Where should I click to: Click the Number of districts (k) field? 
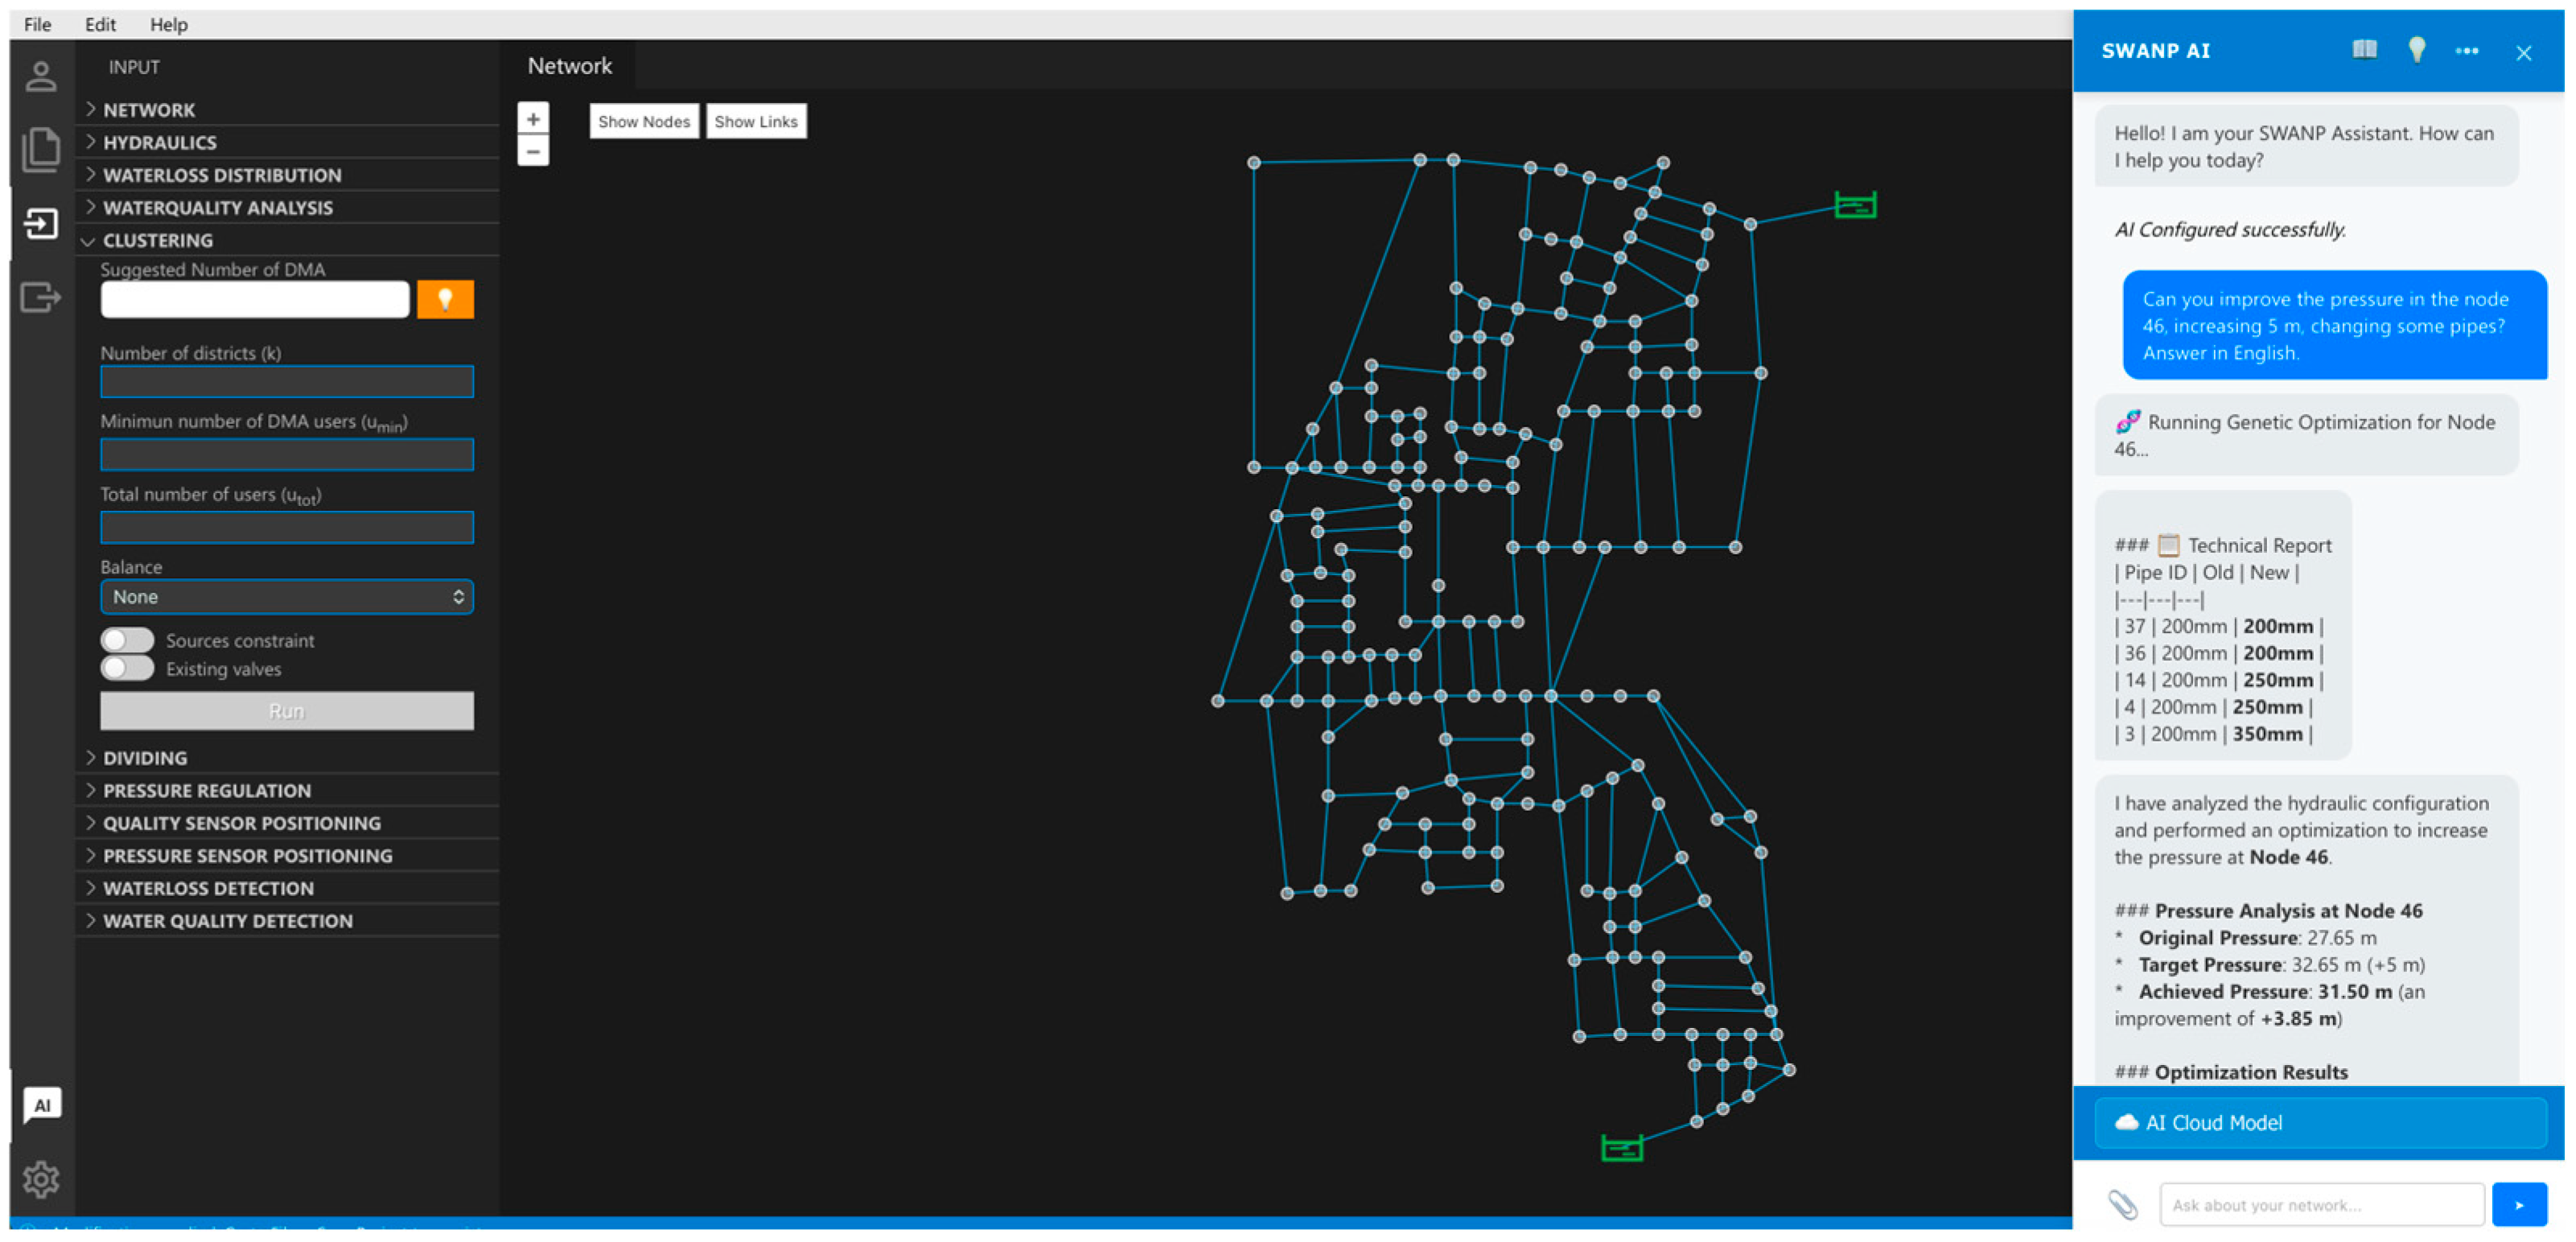(x=287, y=381)
